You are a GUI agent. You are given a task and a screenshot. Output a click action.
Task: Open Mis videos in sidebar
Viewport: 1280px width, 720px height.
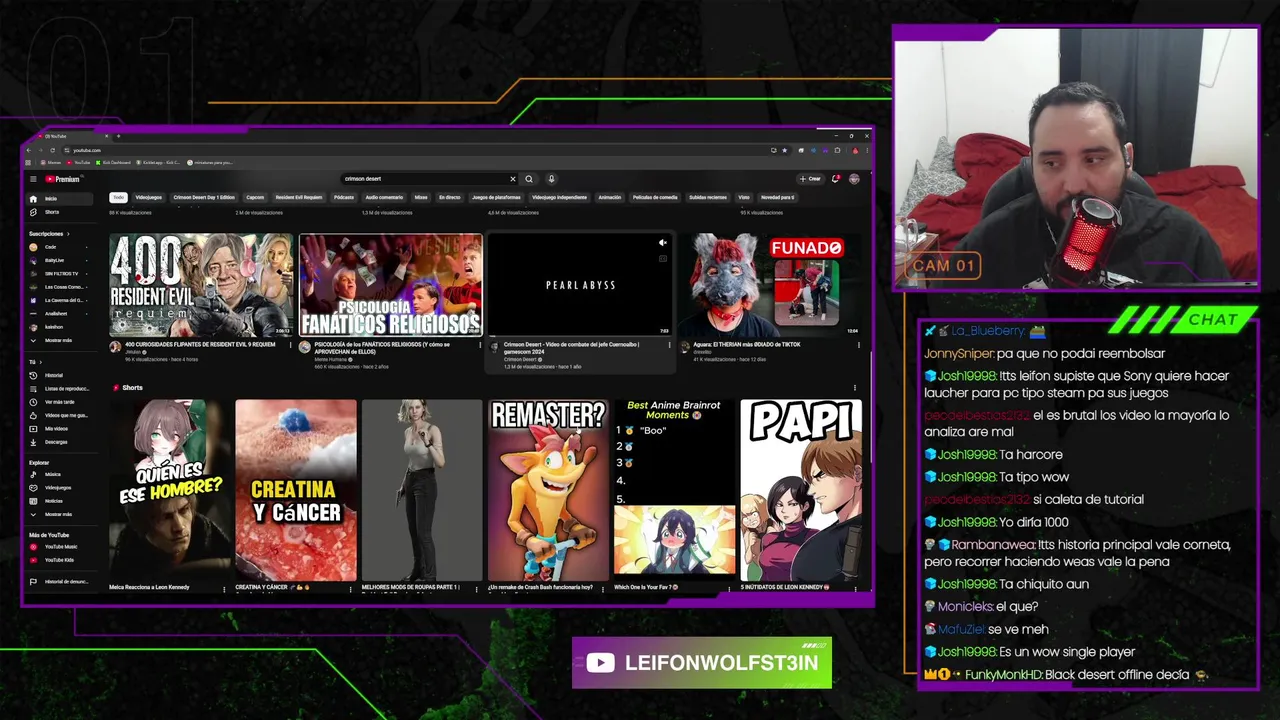60,428
